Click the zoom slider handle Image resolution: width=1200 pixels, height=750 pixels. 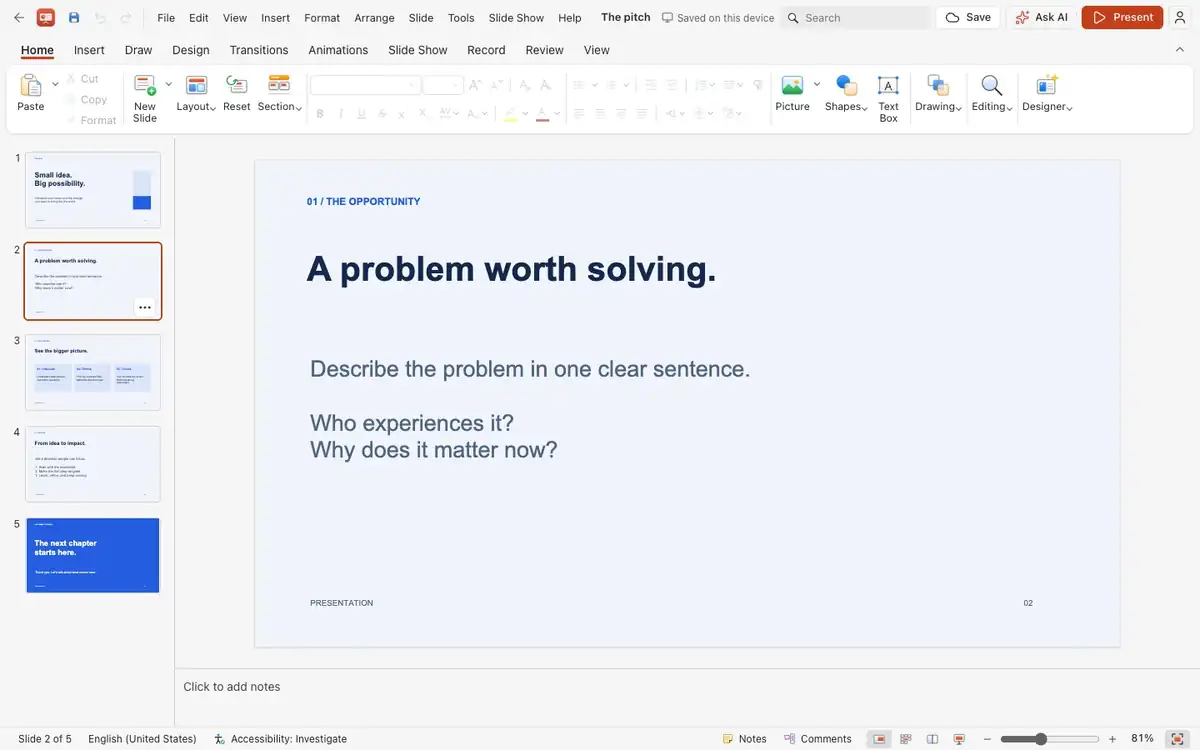[x=1041, y=739]
